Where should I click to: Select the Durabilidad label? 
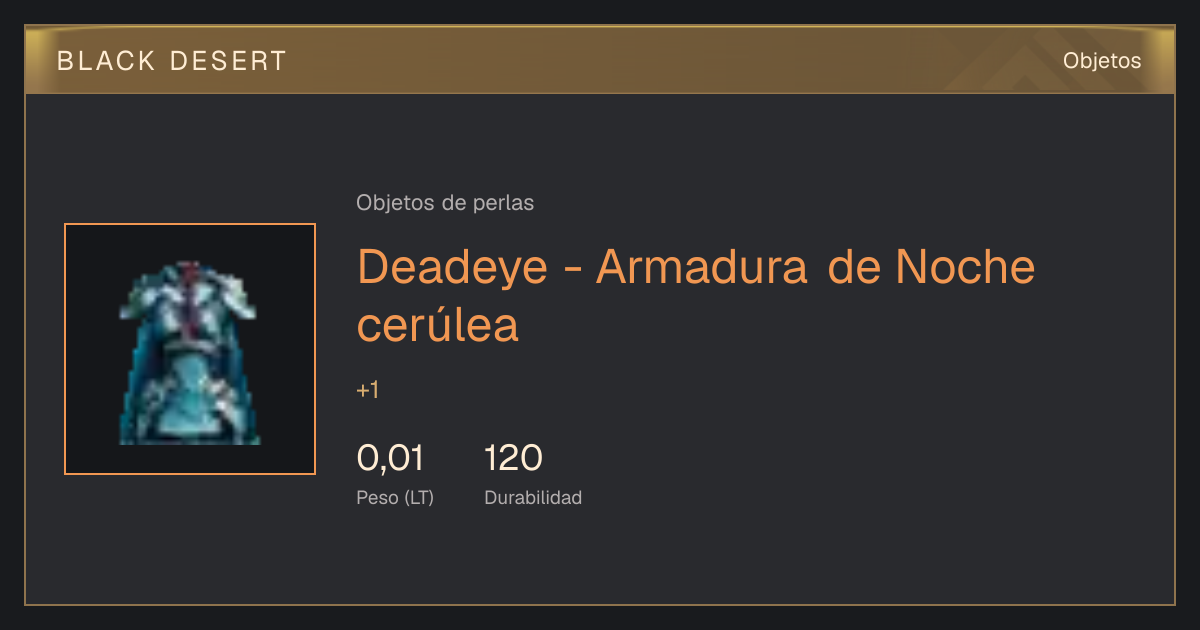pos(533,497)
